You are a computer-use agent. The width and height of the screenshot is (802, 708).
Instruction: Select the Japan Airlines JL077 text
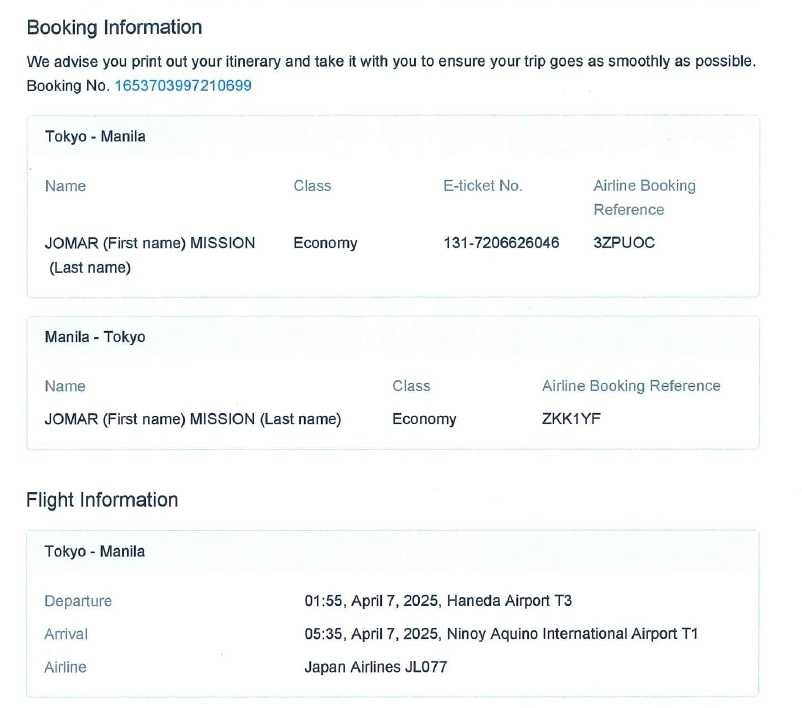pos(375,667)
